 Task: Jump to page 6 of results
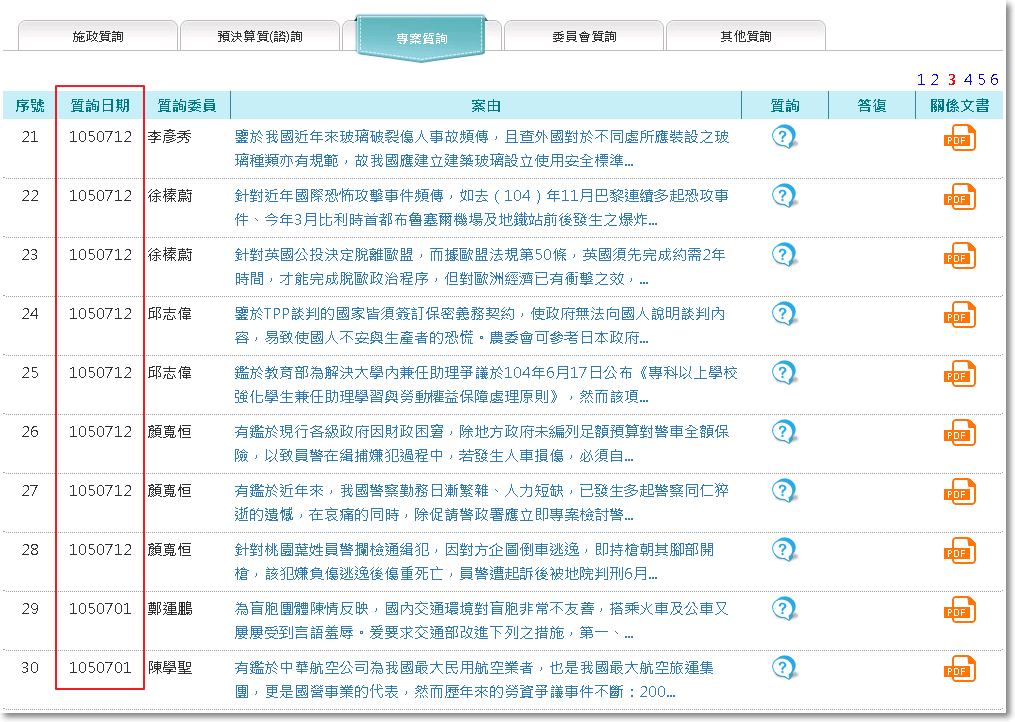[994, 80]
